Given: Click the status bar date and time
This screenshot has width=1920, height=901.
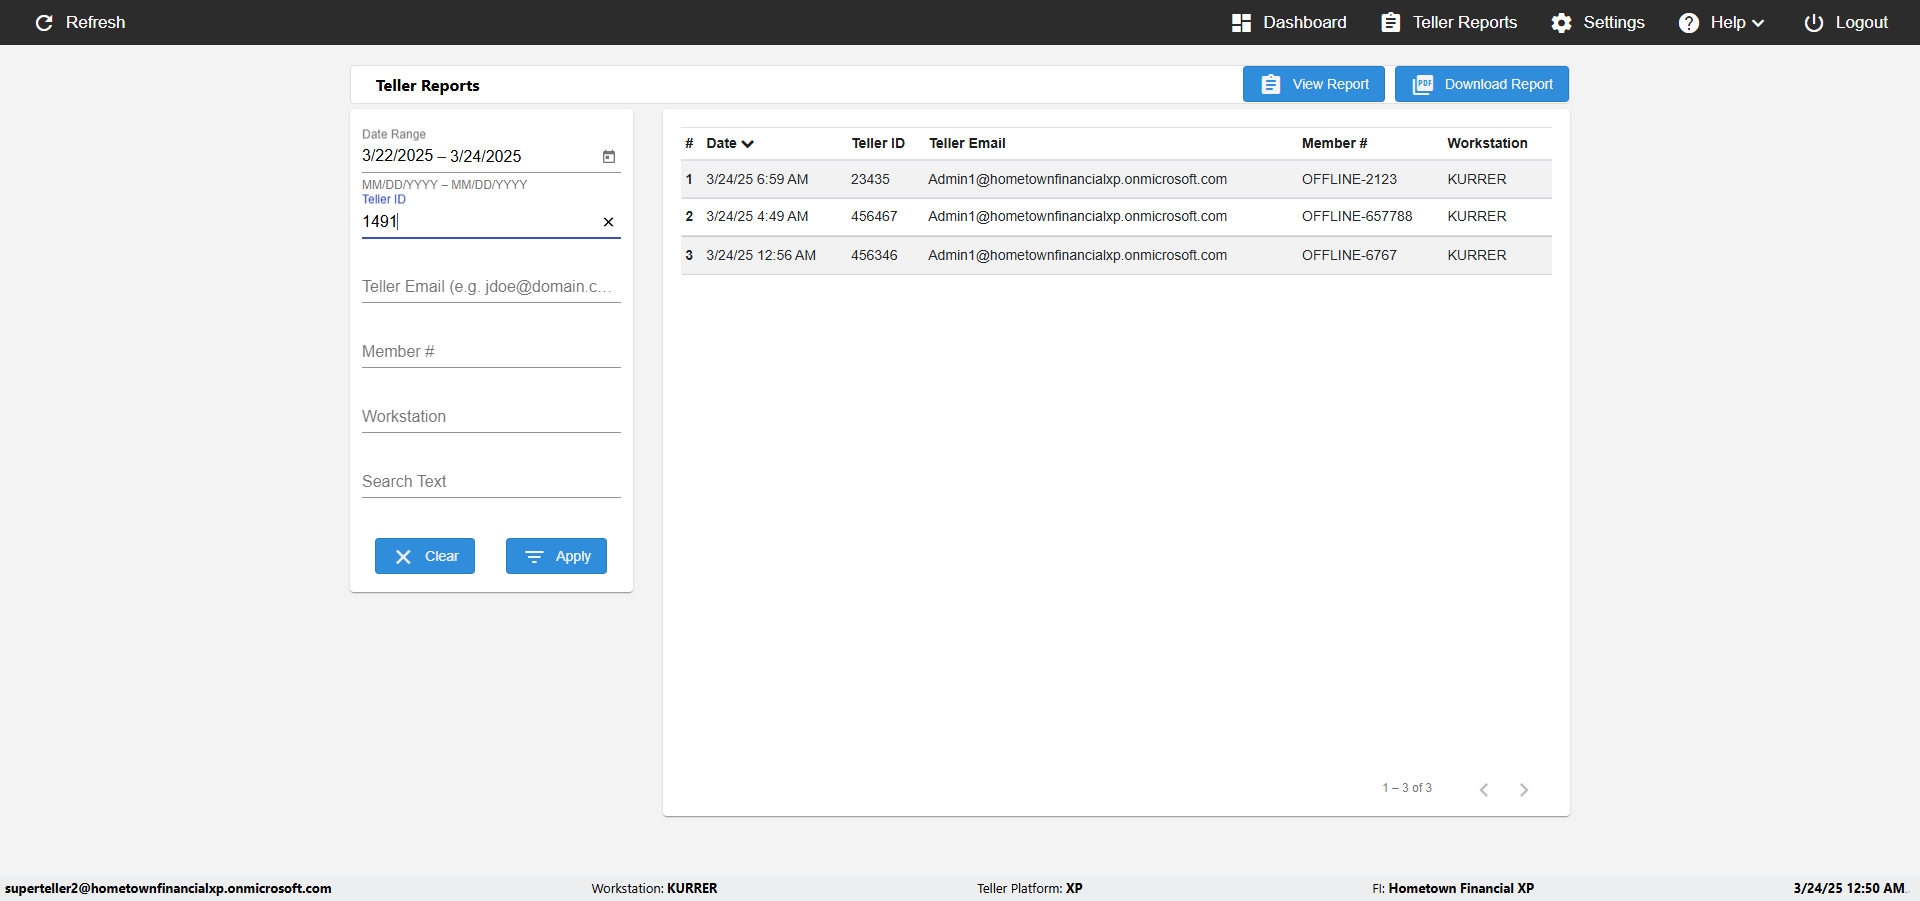Looking at the screenshot, I should 1849,888.
